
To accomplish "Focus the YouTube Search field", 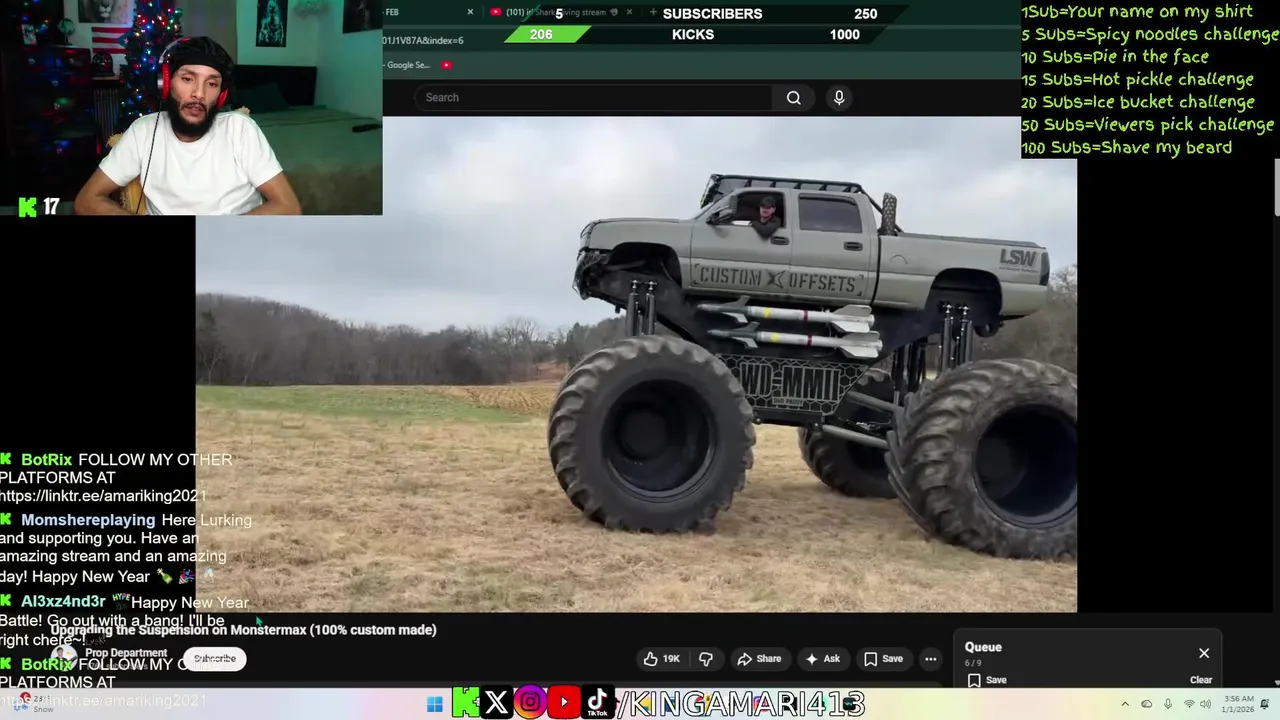I will 594,97.
